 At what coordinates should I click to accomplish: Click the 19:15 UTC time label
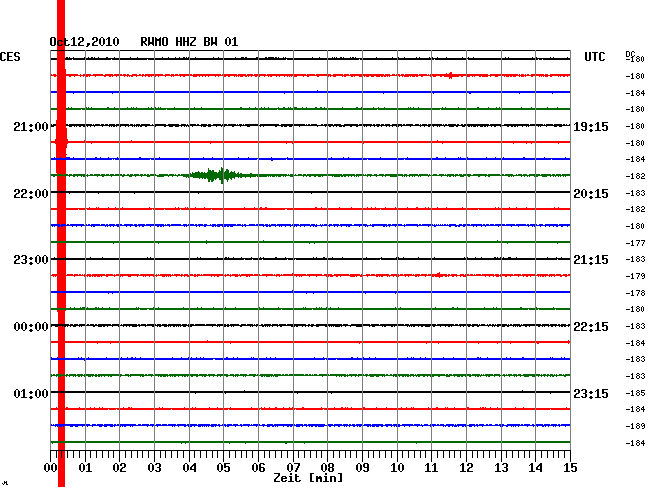pyautogui.click(x=591, y=127)
